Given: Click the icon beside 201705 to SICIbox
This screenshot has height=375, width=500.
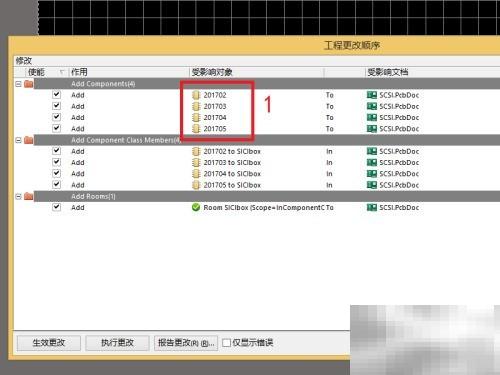Looking at the screenshot, I should 196,185.
